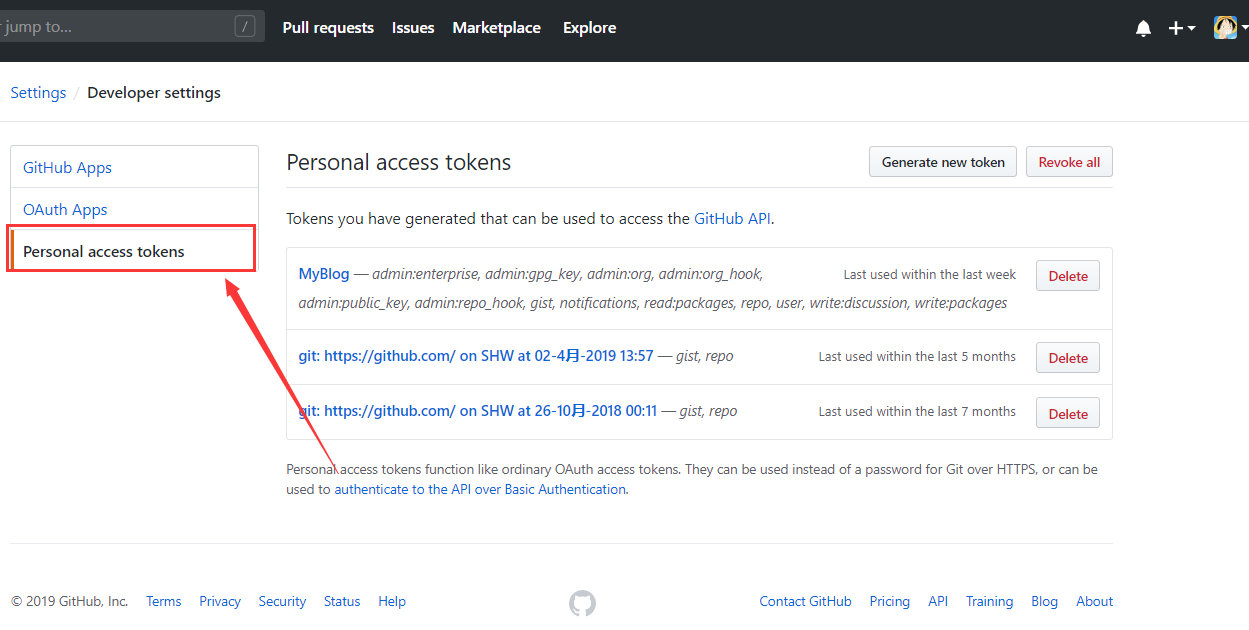1249x630 pixels.
Task: Open the Status footer link
Action: pos(342,601)
